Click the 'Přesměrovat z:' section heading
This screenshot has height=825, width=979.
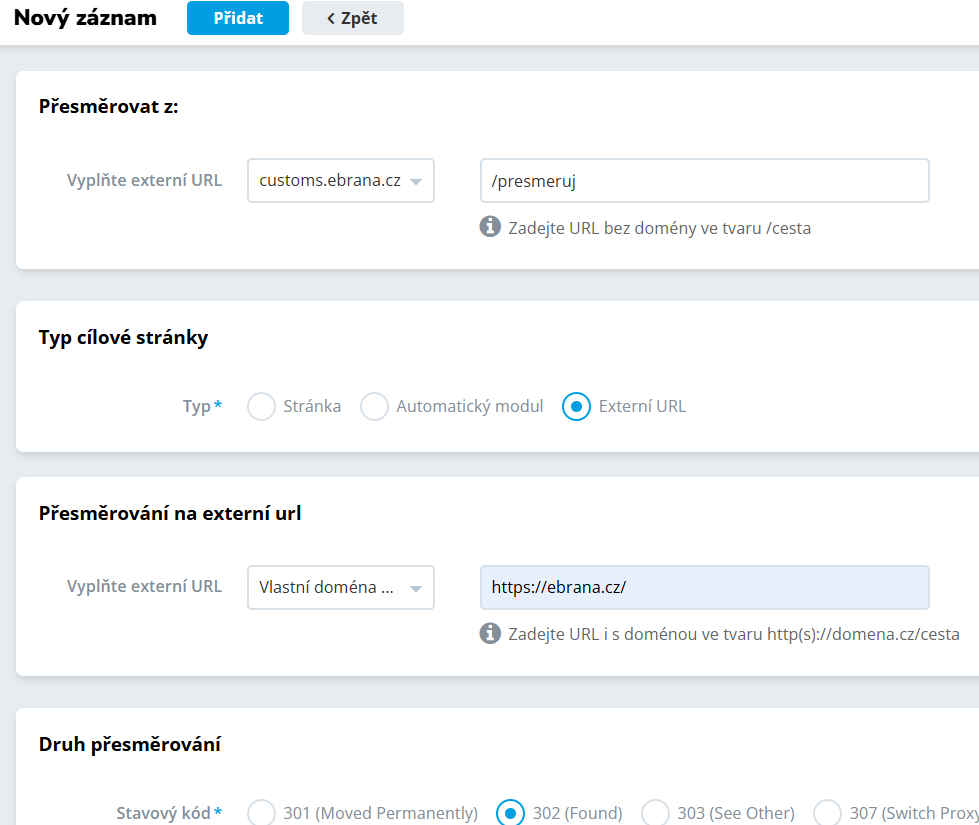pos(108,107)
